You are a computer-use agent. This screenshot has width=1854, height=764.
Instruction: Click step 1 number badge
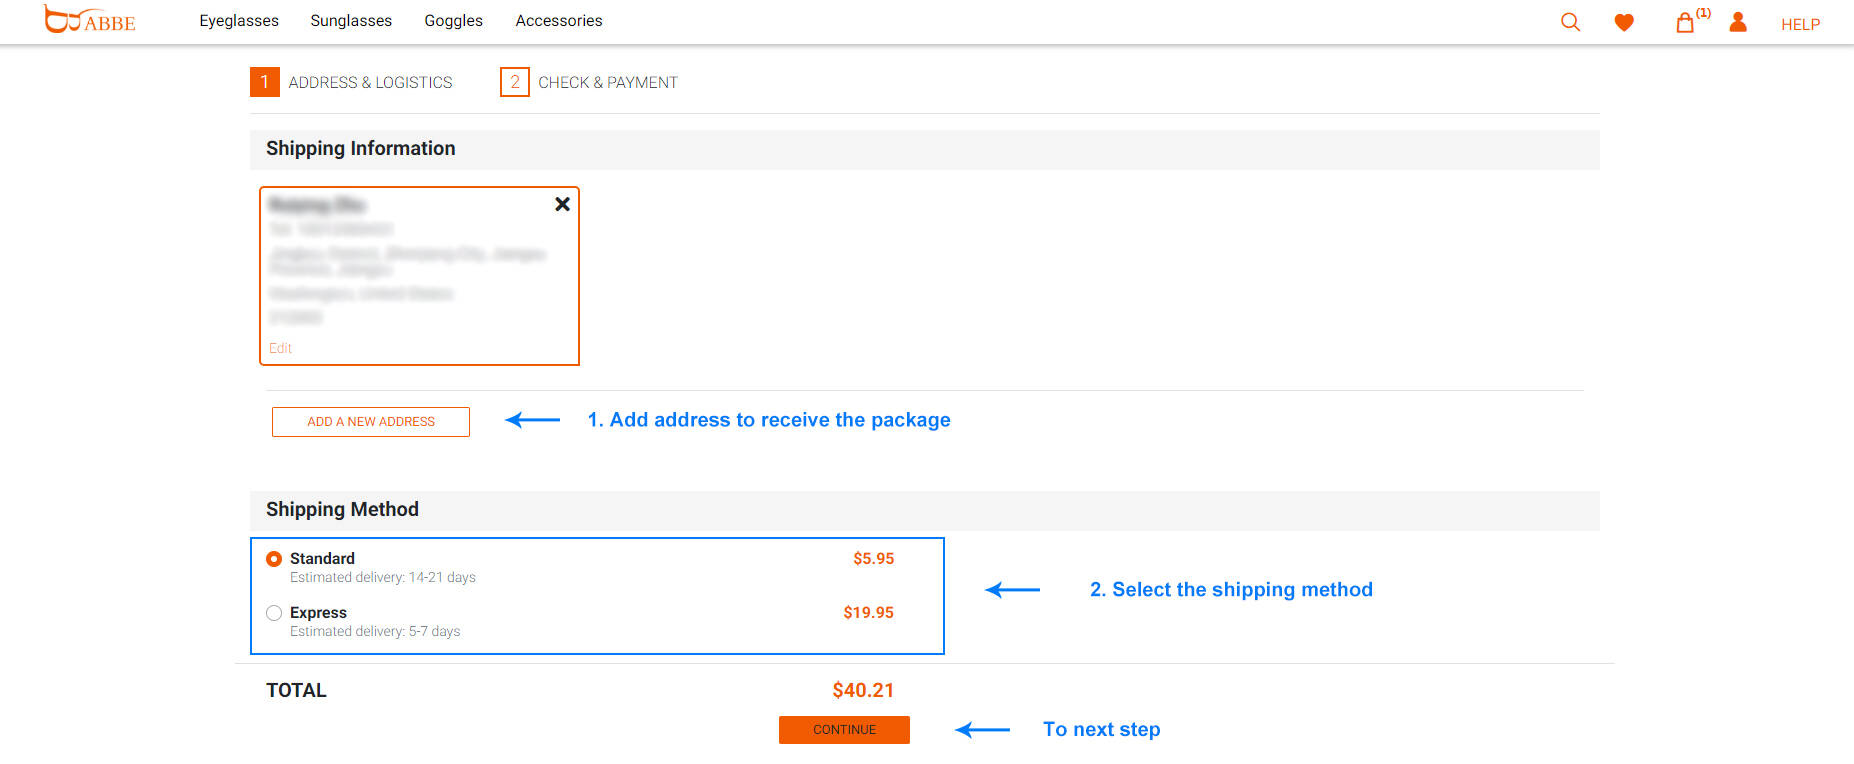(x=264, y=82)
